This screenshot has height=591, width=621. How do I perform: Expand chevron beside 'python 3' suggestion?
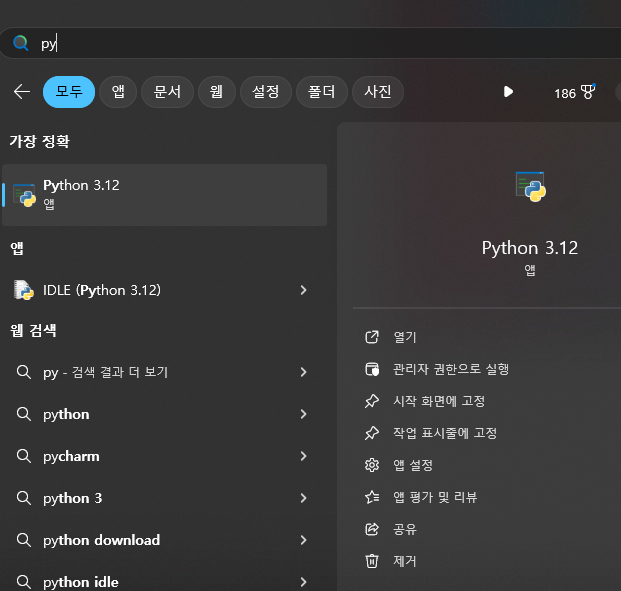click(x=303, y=498)
